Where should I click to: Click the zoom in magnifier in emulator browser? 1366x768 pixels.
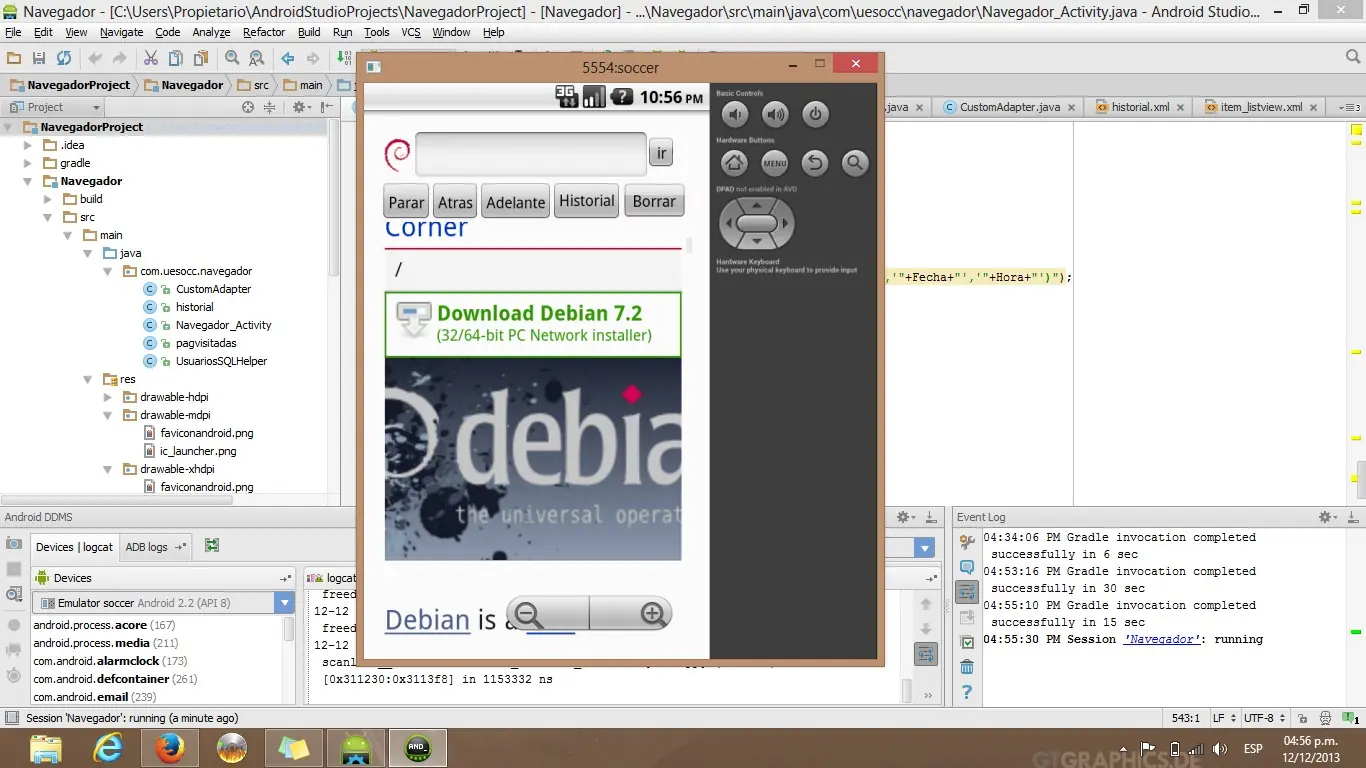tap(653, 614)
